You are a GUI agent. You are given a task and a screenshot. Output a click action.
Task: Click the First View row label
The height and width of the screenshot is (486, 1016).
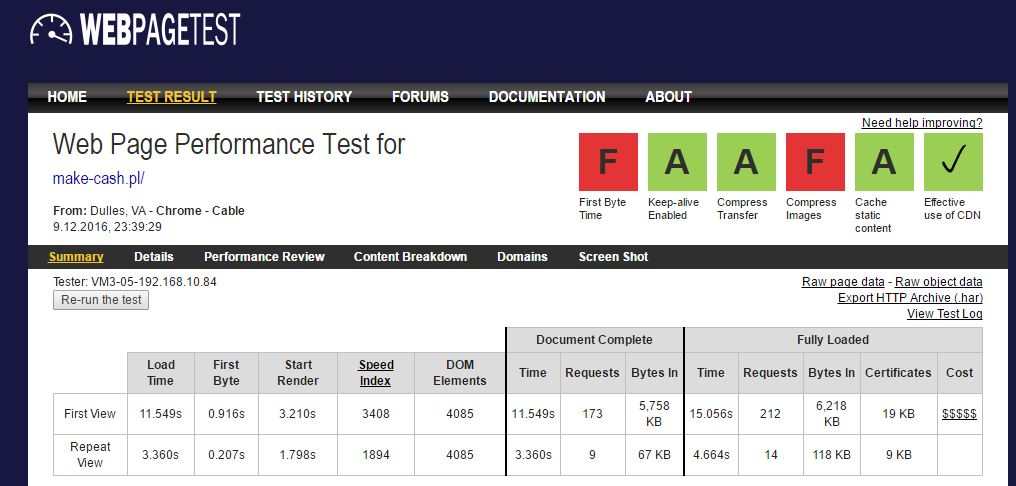[x=90, y=414]
